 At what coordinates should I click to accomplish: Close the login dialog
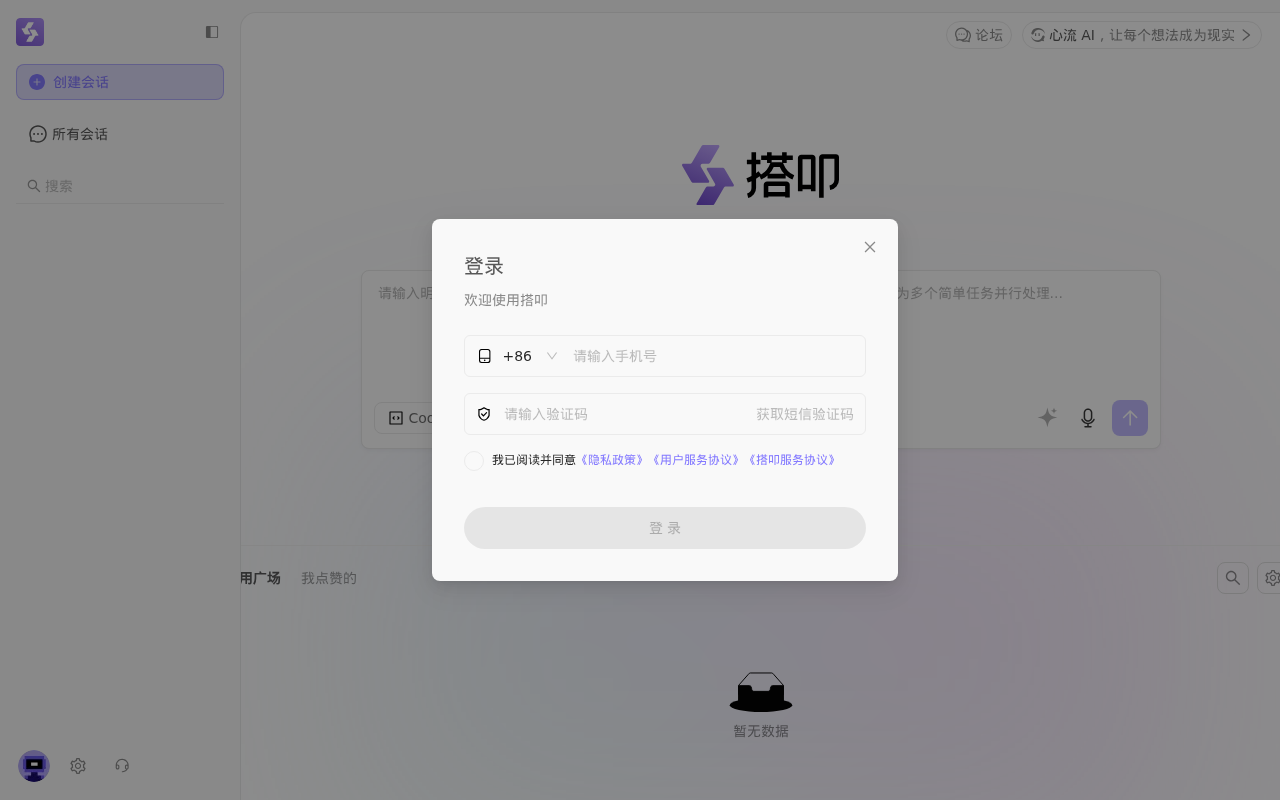(x=870, y=247)
